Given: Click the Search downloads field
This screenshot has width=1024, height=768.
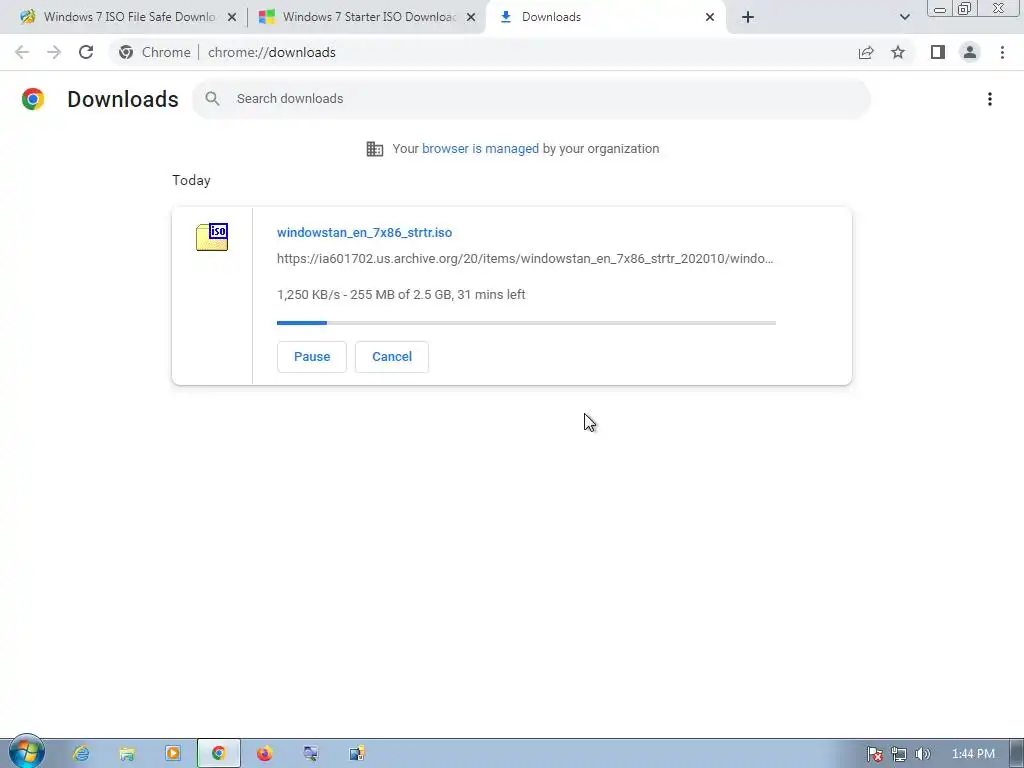Looking at the screenshot, I should click(531, 99).
